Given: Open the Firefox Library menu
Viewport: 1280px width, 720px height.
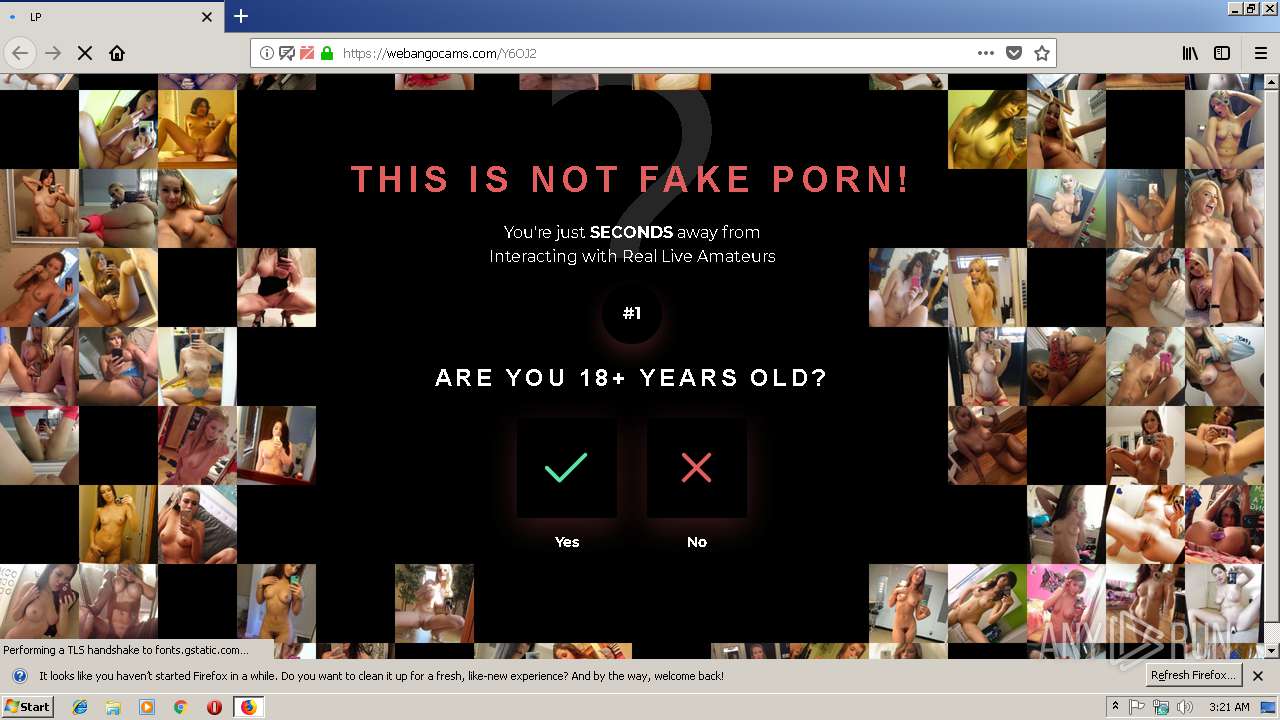Looking at the screenshot, I should (x=1190, y=53).
